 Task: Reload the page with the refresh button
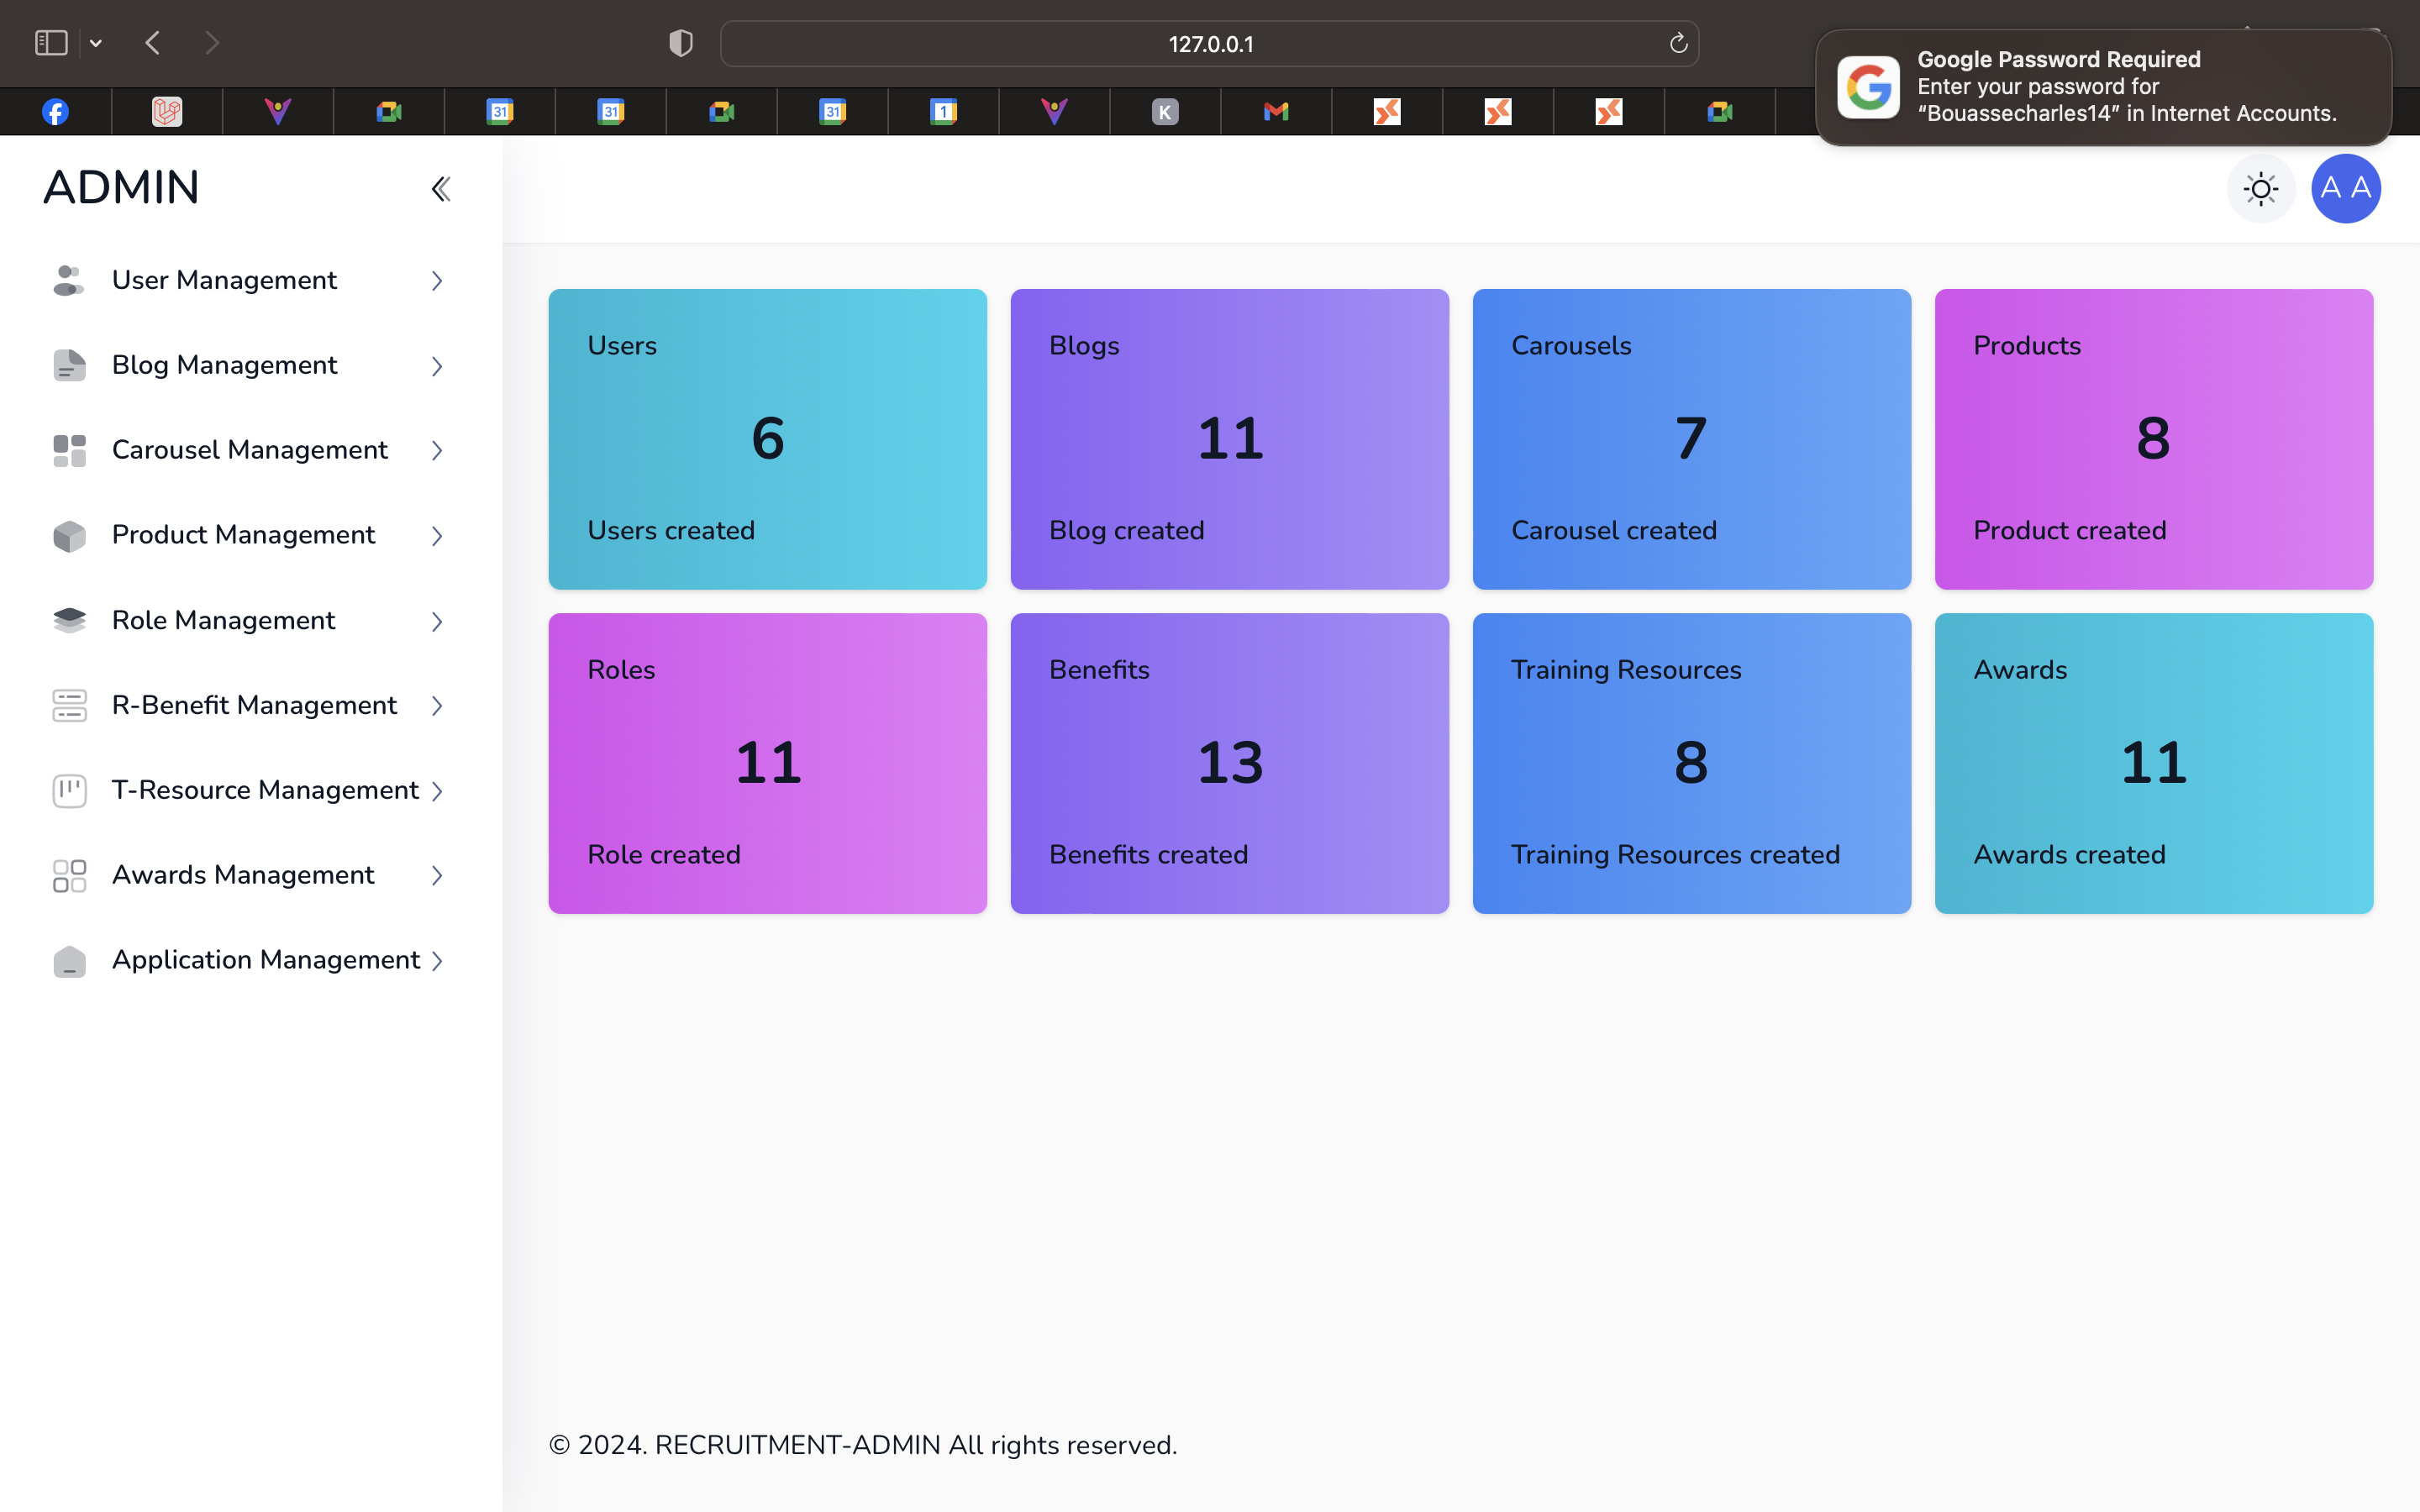(x=1678, y=43)
